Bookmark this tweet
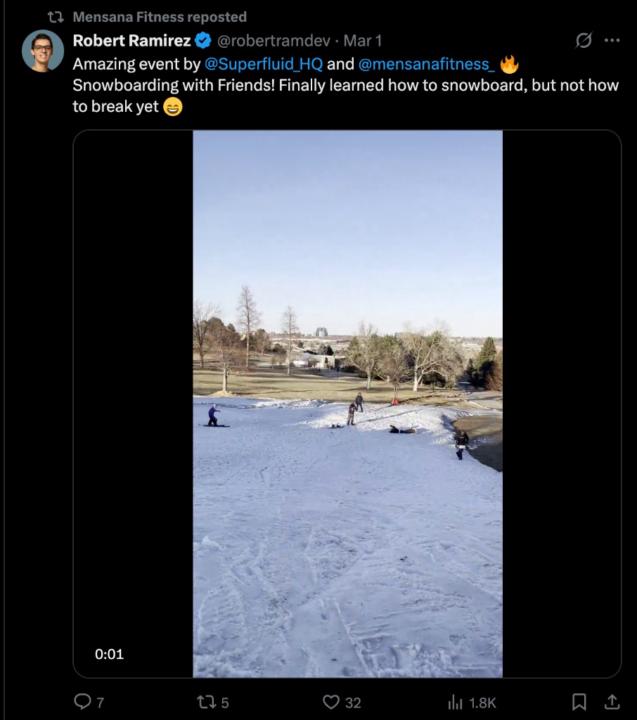Image resolution: width=637 pixels, height=720 pixels. [578, 702]
